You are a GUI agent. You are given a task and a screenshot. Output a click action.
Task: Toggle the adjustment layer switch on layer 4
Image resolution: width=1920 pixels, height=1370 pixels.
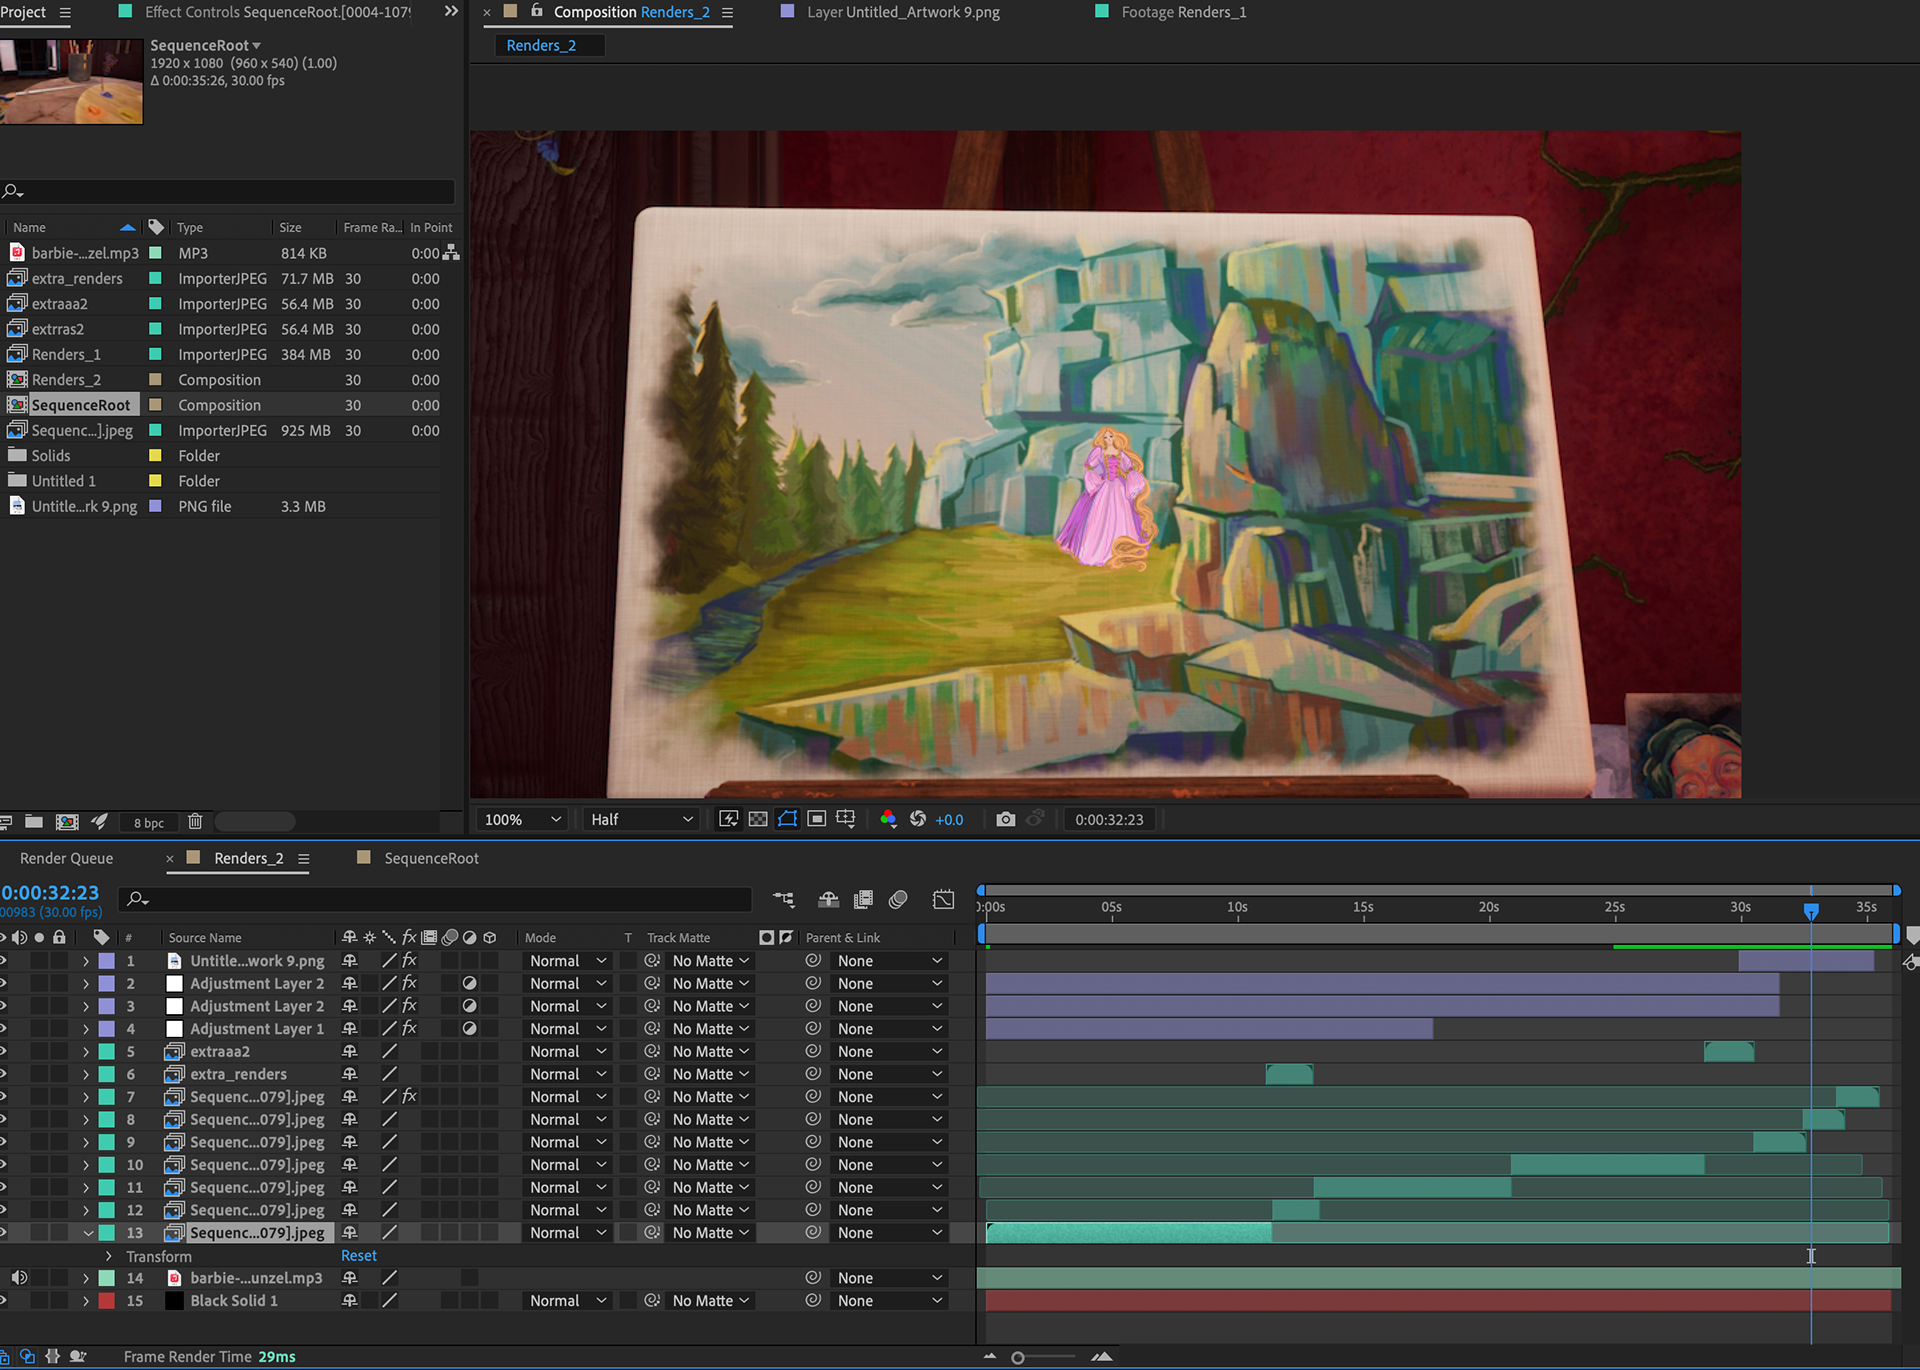(469, 1028)
